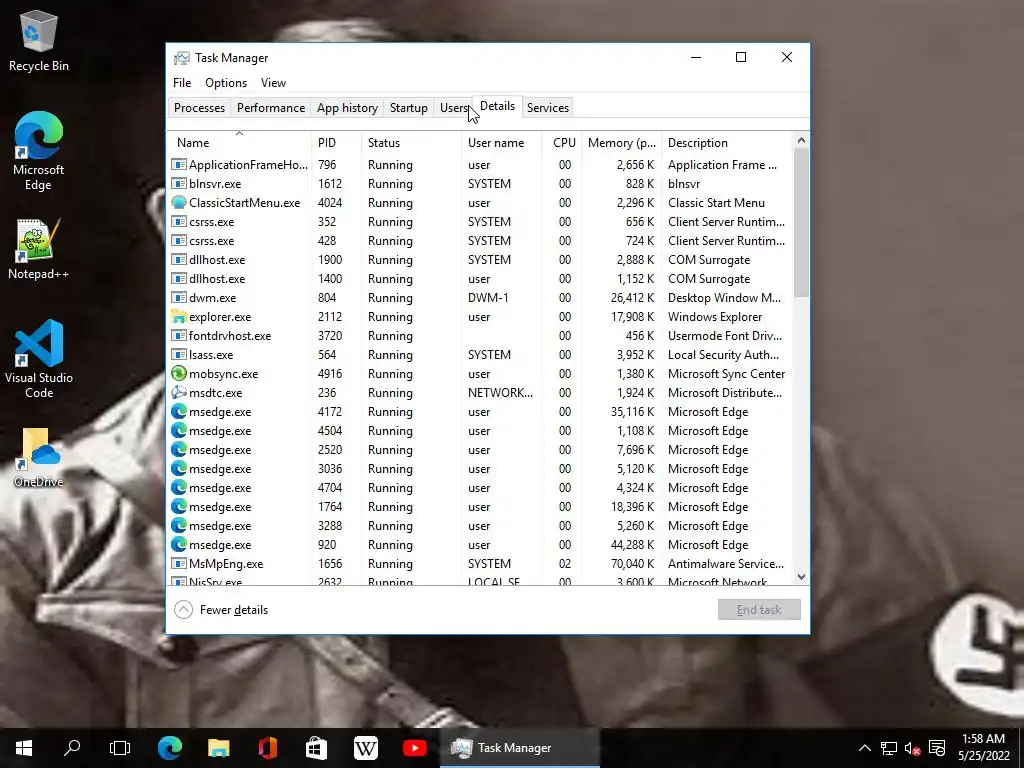Minimize the Task Manager window
This screenshot has height=768, width=1024.
click(x=696, y=57)
